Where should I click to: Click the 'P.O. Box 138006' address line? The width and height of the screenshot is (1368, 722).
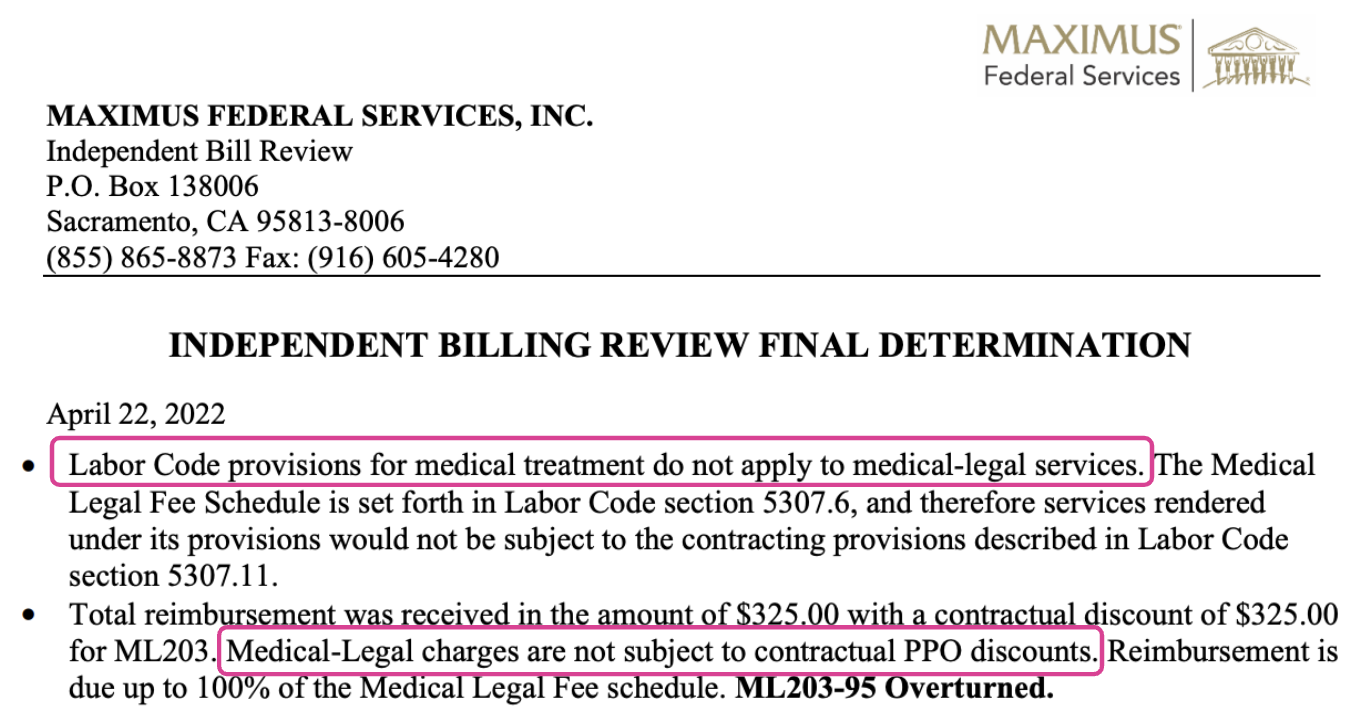point(152,187)
